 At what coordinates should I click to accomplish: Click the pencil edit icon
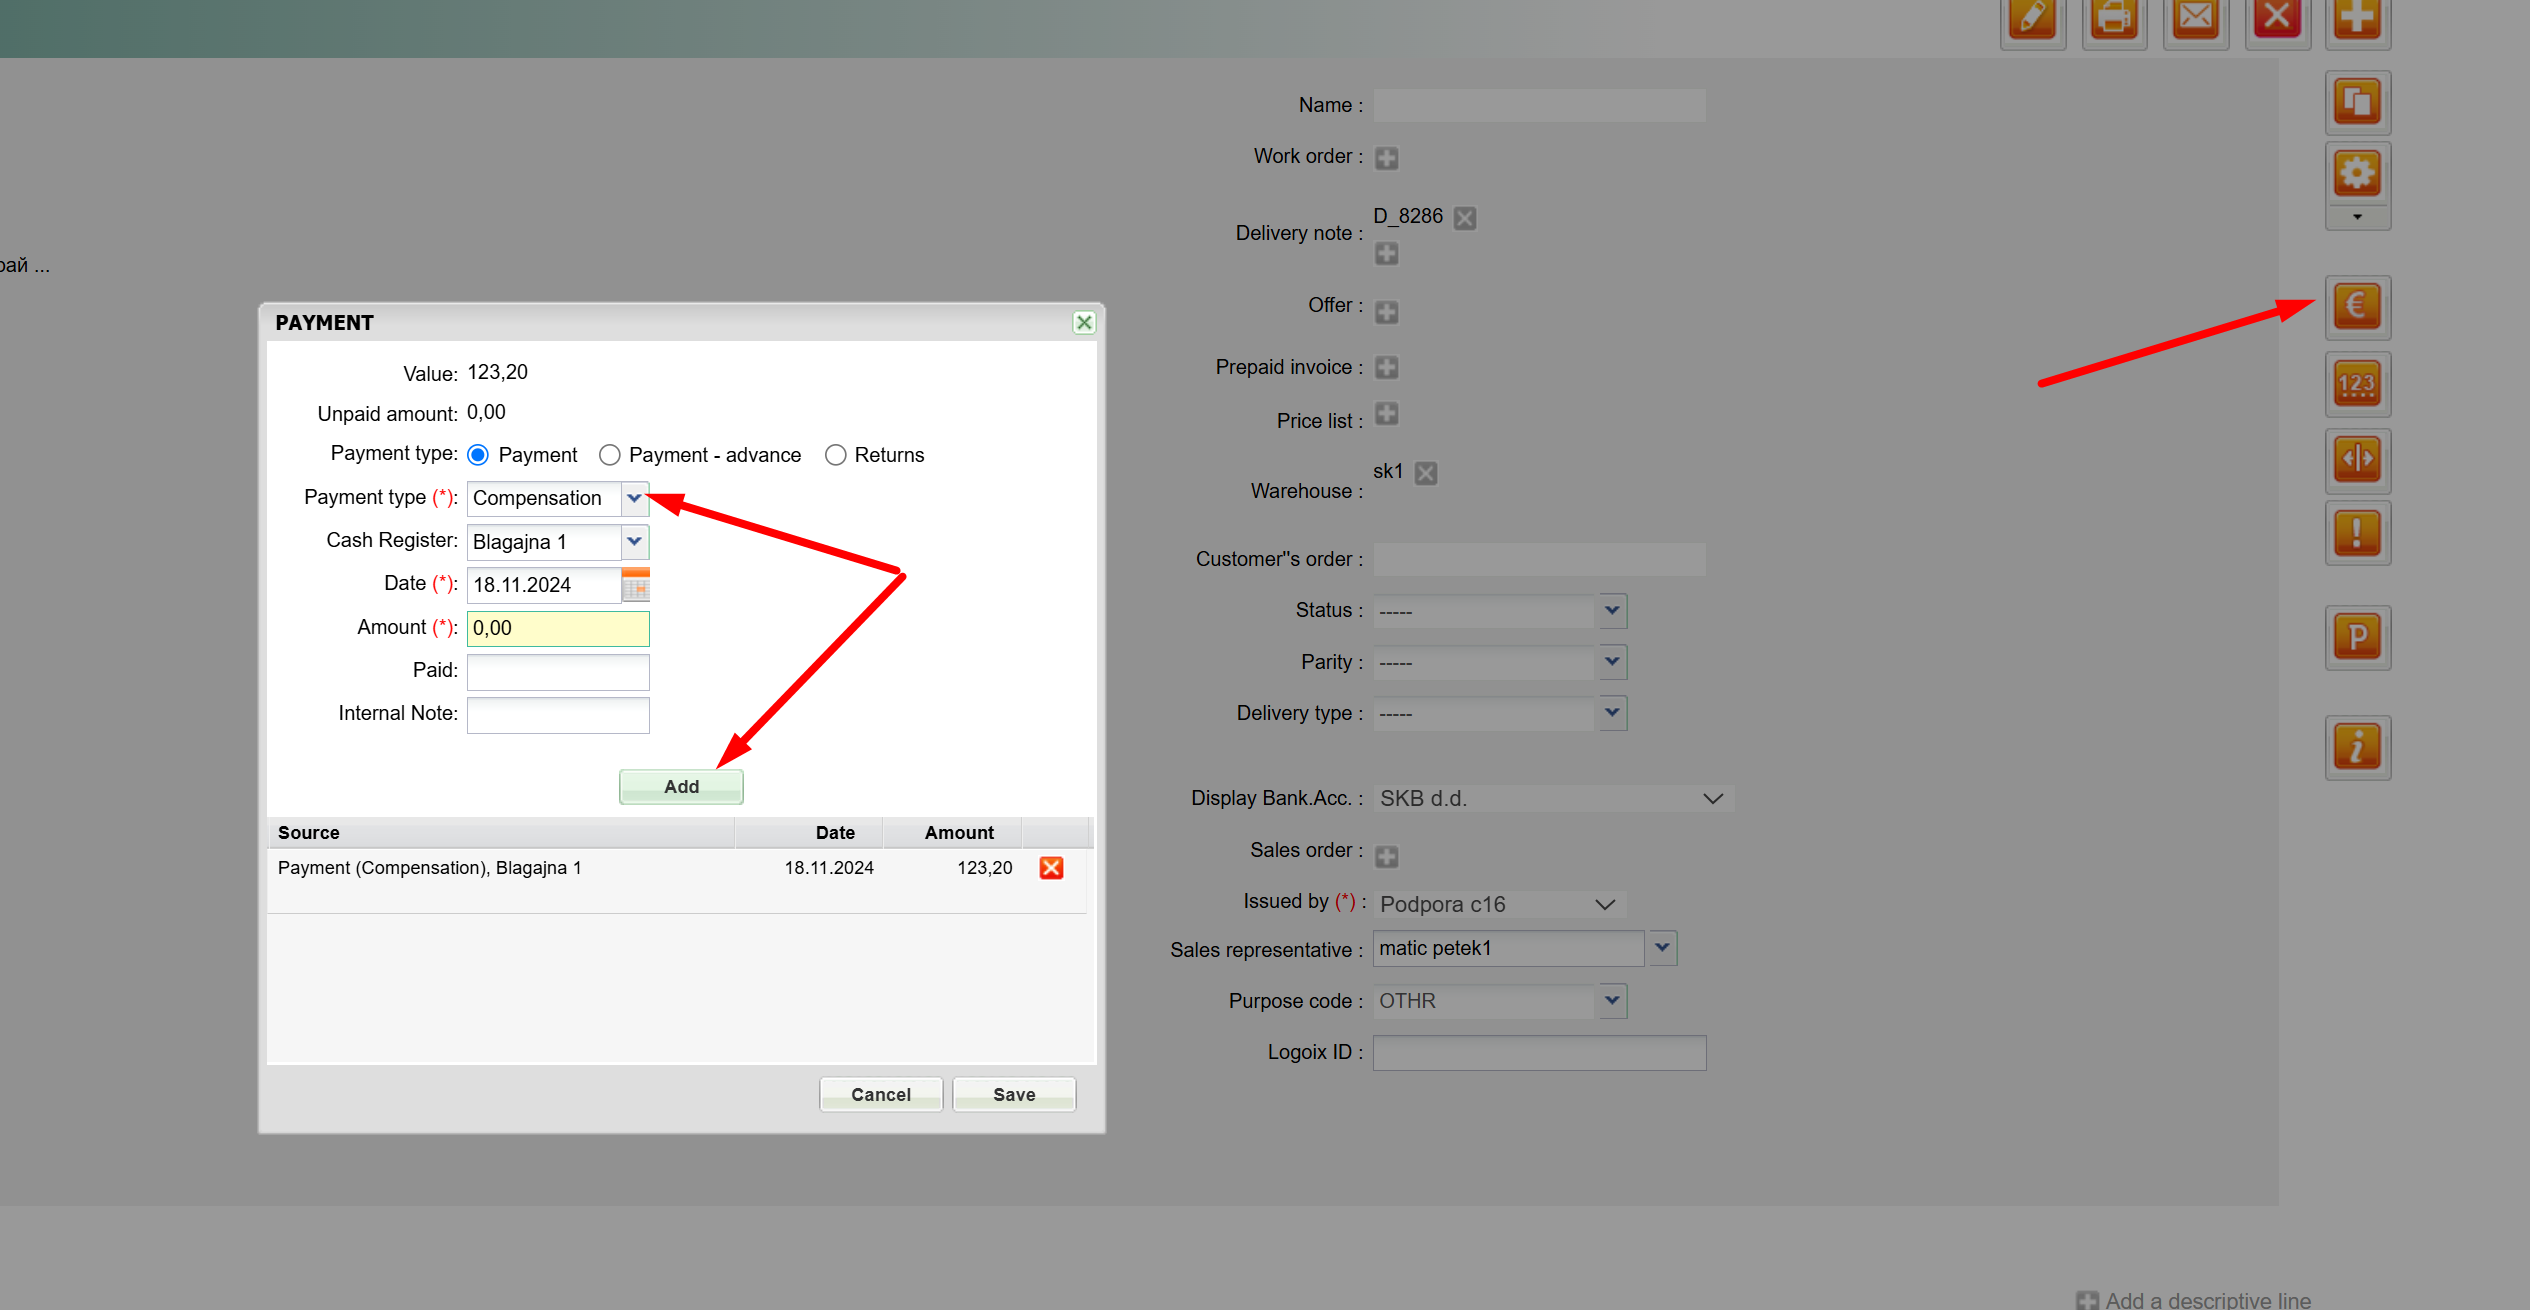click(2033, 18)
